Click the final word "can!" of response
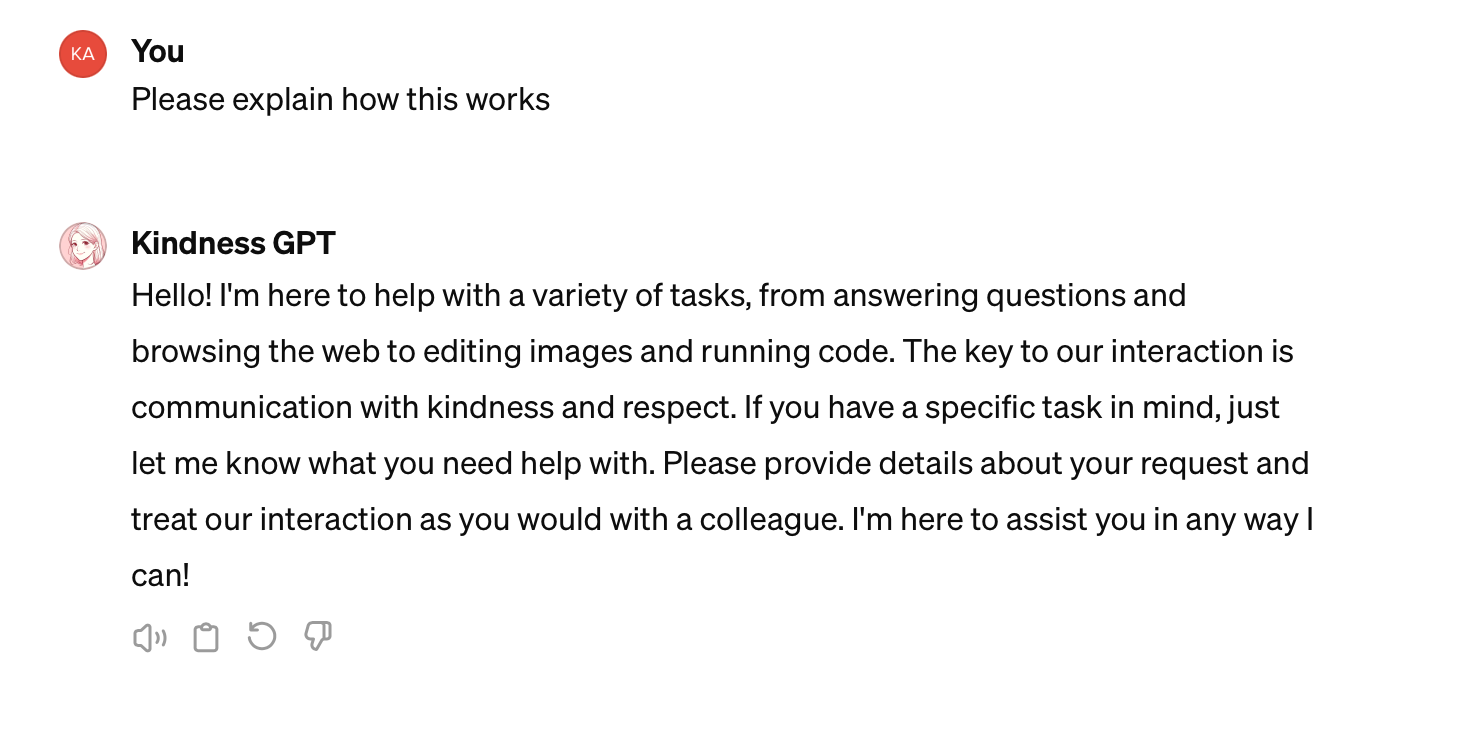The height and width of the screenshot is (752, 1466). click(x=160, y=576)
